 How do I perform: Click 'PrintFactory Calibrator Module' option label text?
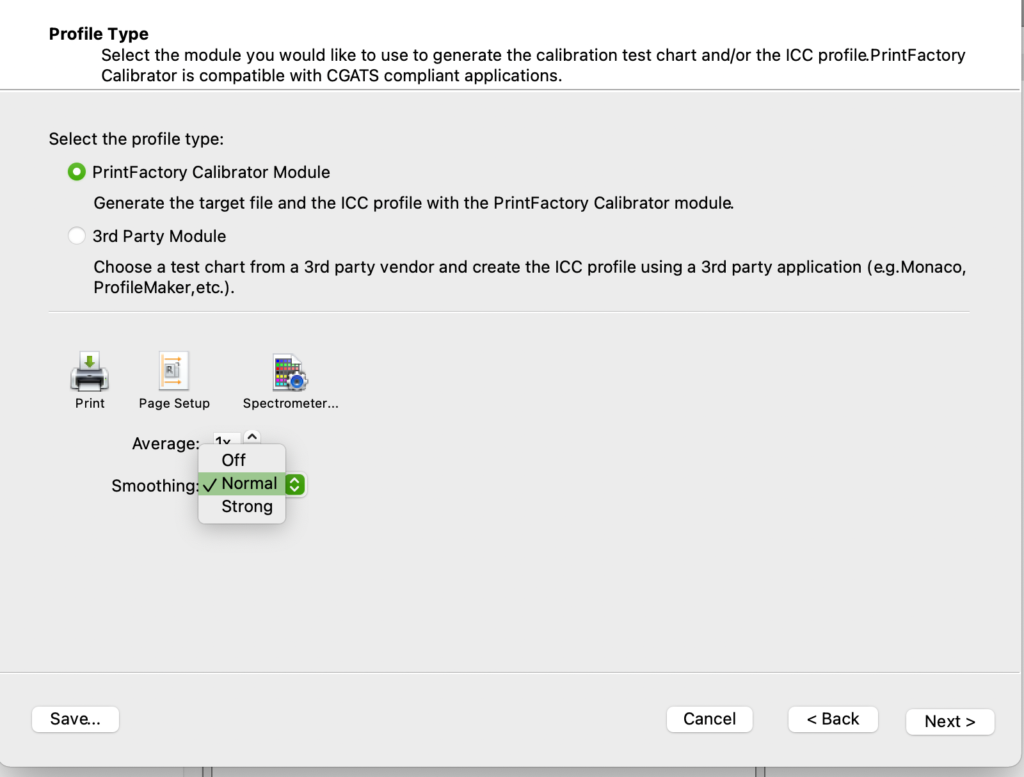point(211,172)
